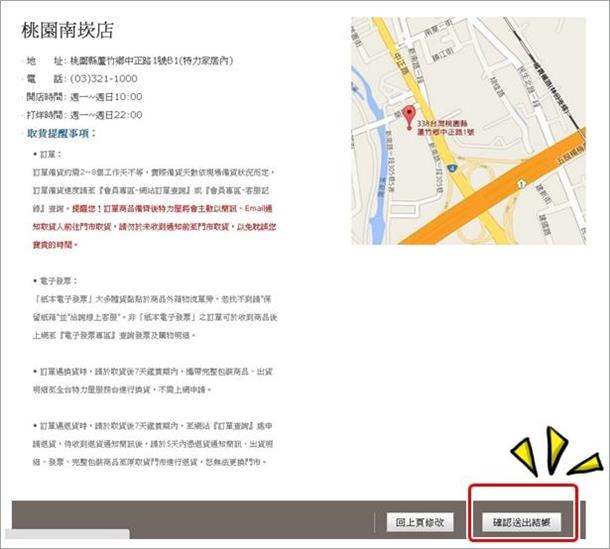This screenshot has height=549, width=610.
Task: Click the store title 桃園南崁店
Action: [x=67, y=30]
